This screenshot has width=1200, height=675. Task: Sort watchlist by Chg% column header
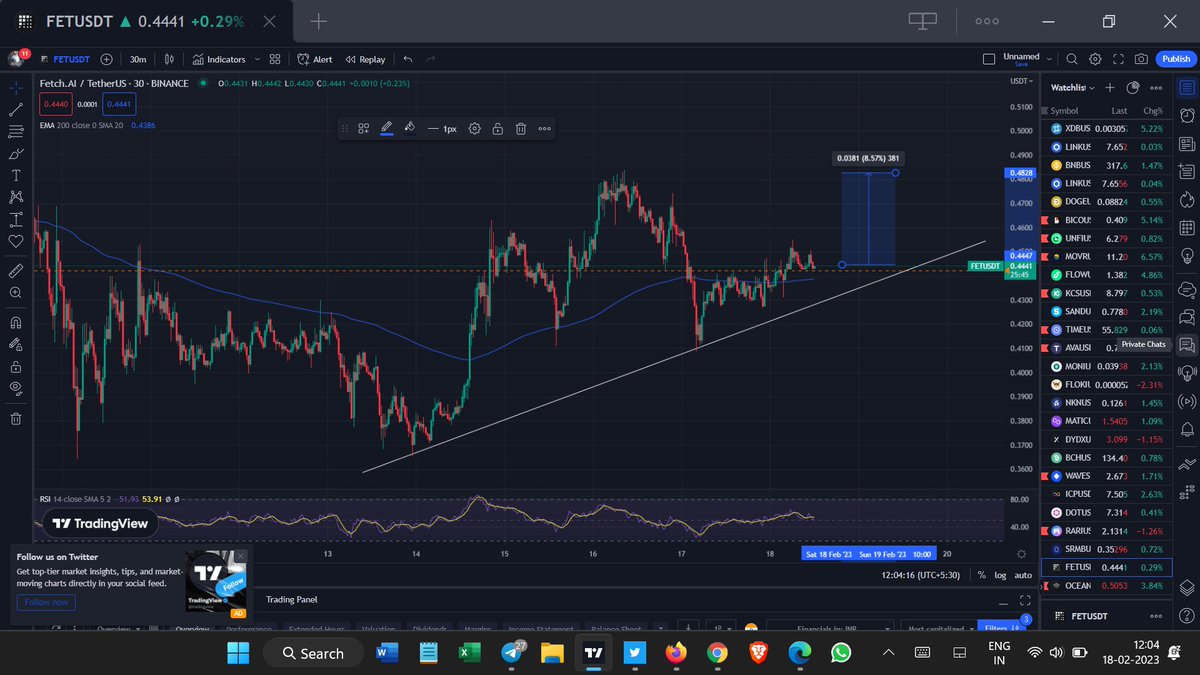coord(1153,111)
